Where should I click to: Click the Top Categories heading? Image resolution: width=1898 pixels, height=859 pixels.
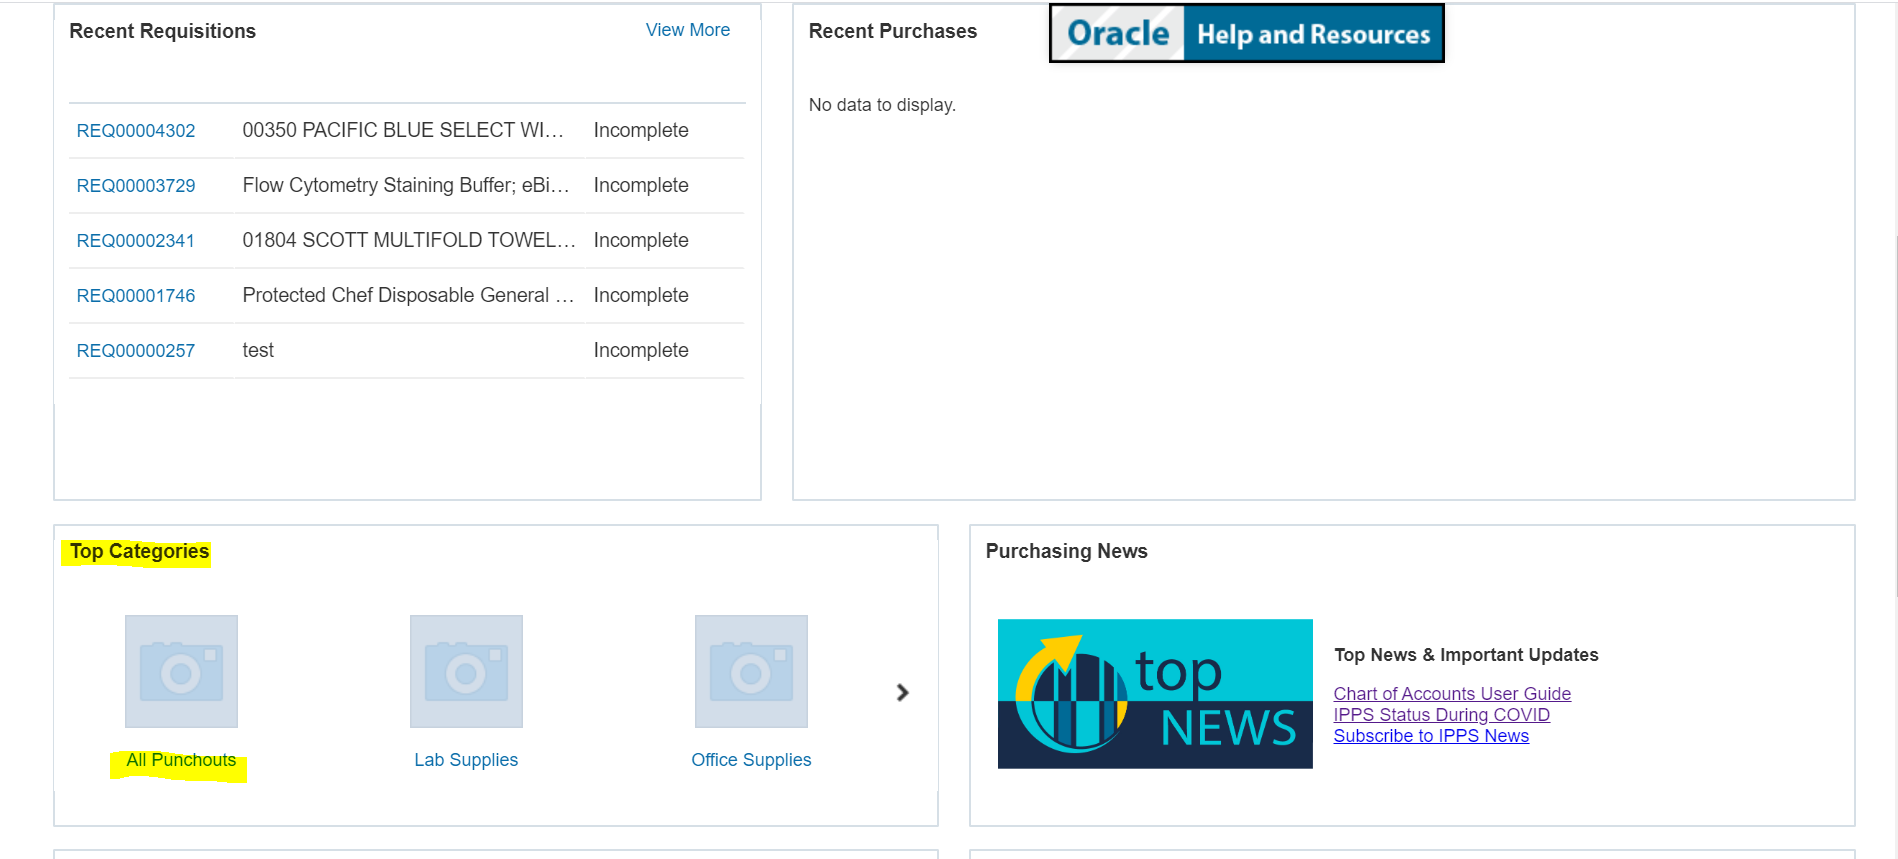pos(139,551)
